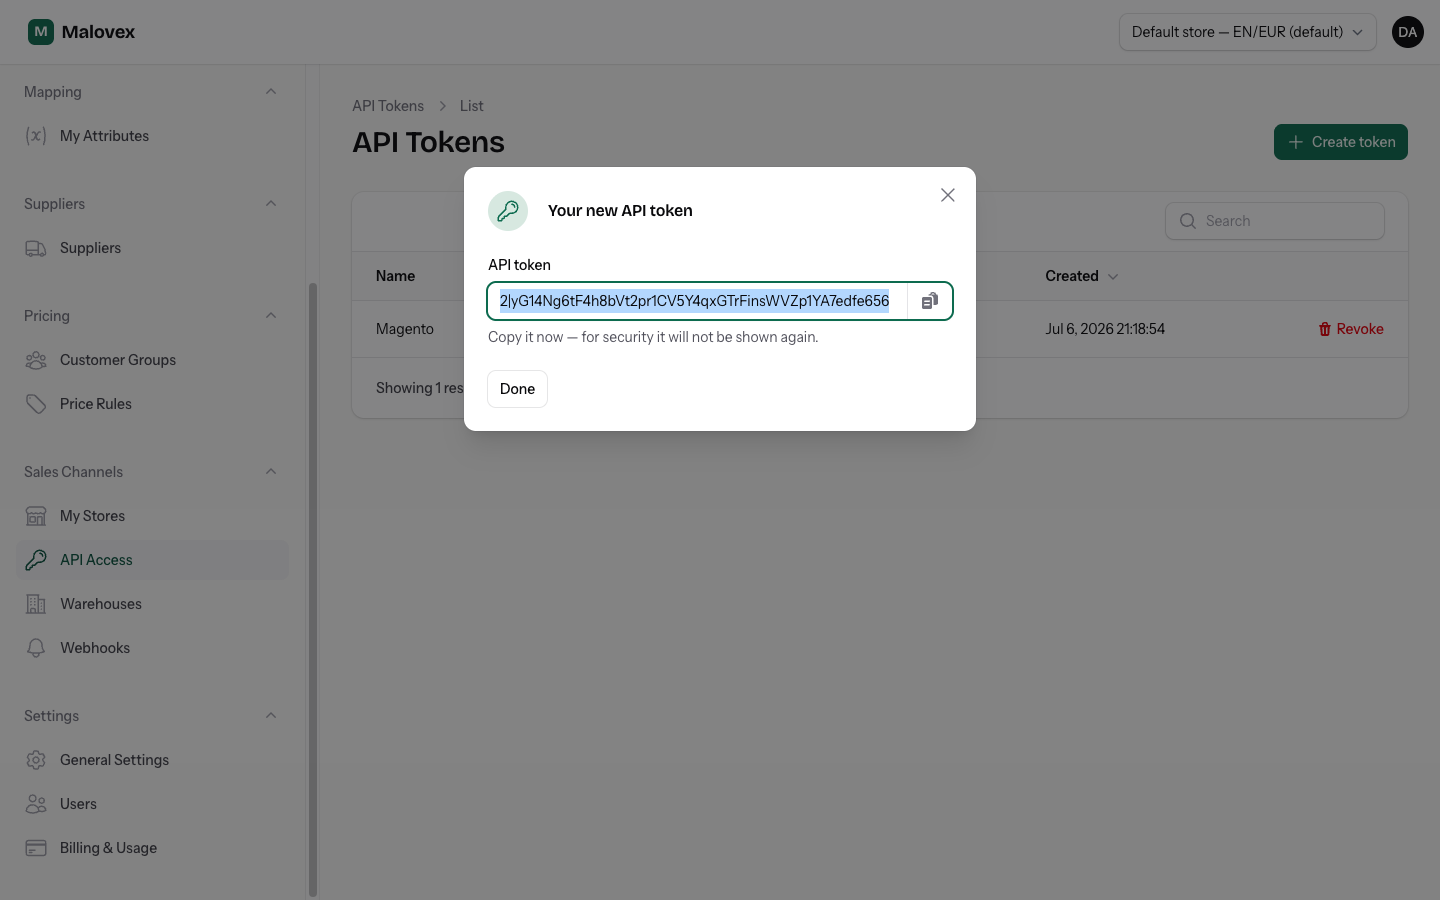Click the Done button

[x=517, y=389]
